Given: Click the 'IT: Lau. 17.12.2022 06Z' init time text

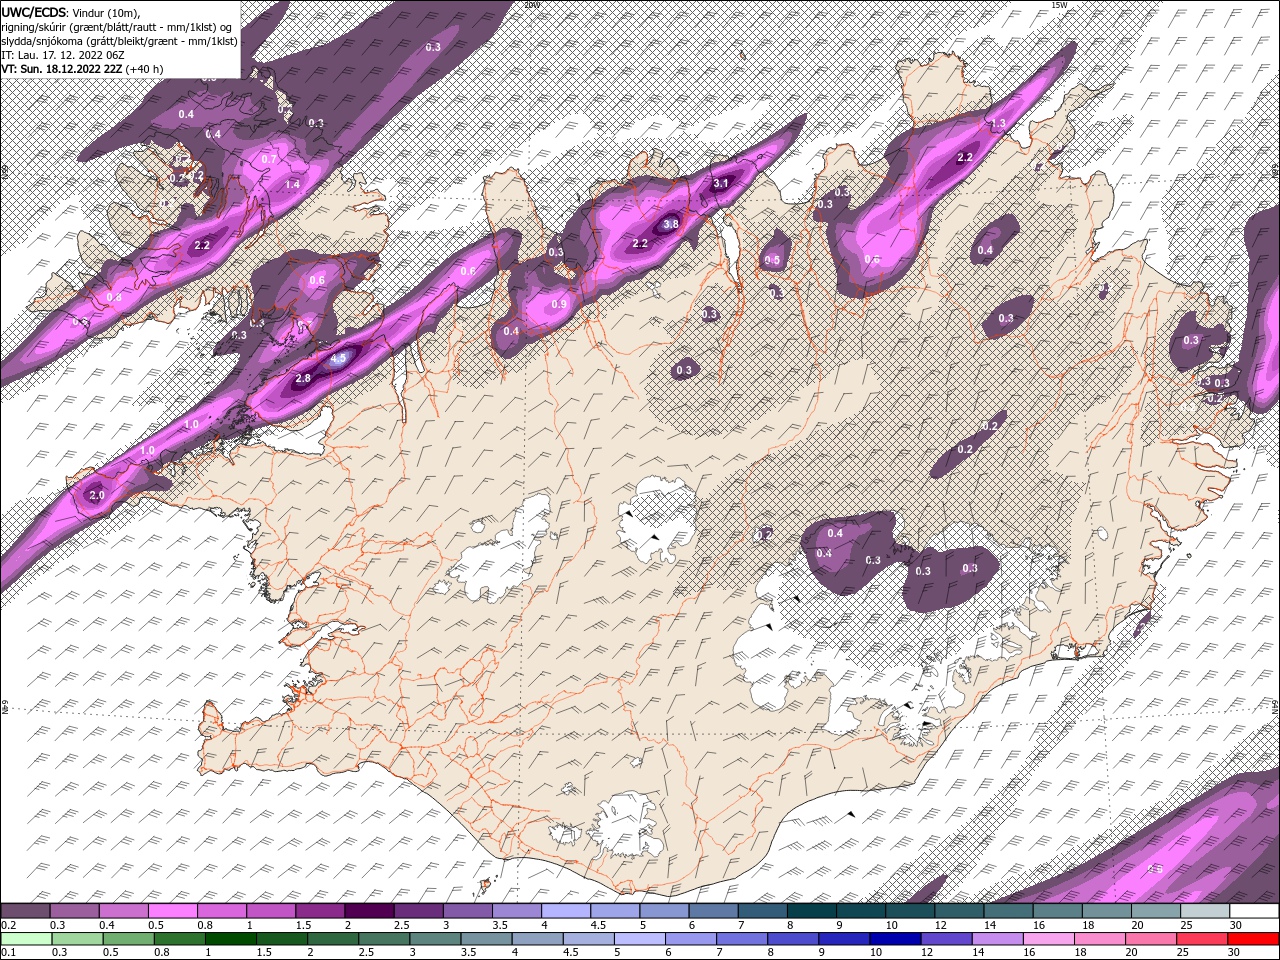Looking at the screenshot, I should coord(62,55).
